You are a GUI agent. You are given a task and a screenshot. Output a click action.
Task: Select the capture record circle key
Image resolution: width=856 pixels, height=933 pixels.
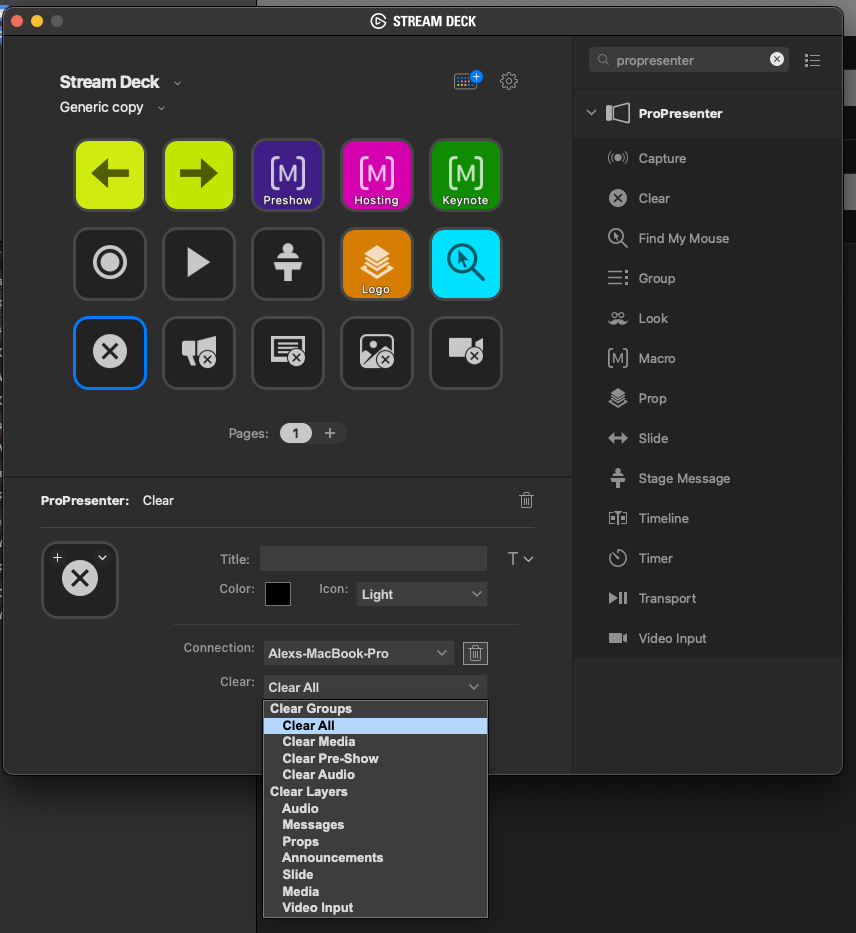tap(110, 264)
